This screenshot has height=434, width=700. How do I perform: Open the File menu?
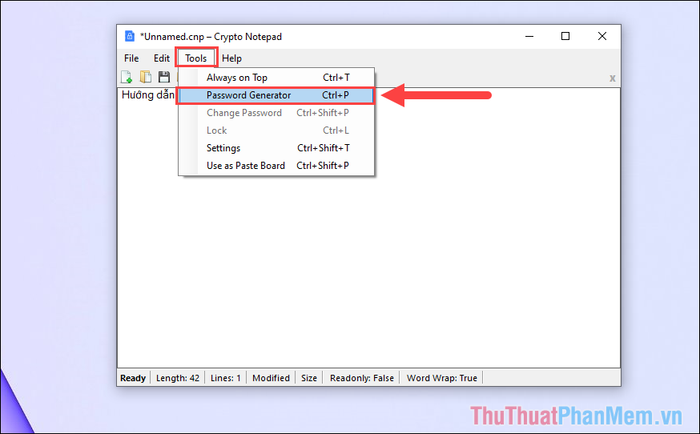[x=131, y=58]
